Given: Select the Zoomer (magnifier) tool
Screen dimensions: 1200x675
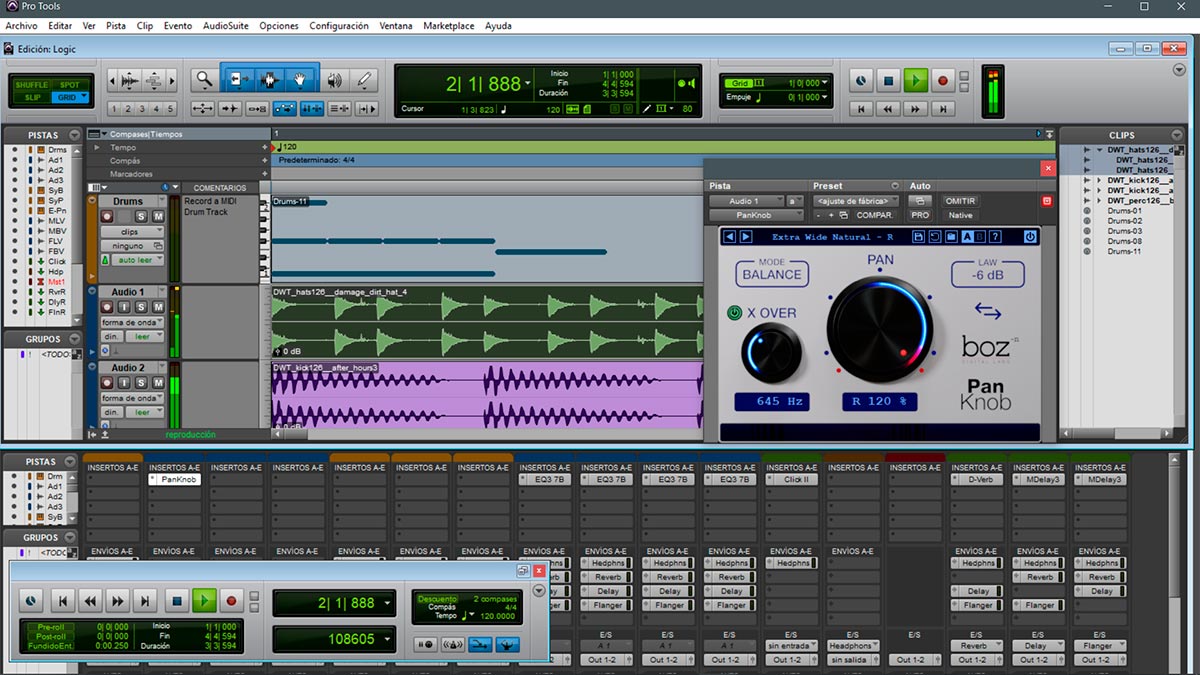Looking at the screenshot, I should point(204,79).
